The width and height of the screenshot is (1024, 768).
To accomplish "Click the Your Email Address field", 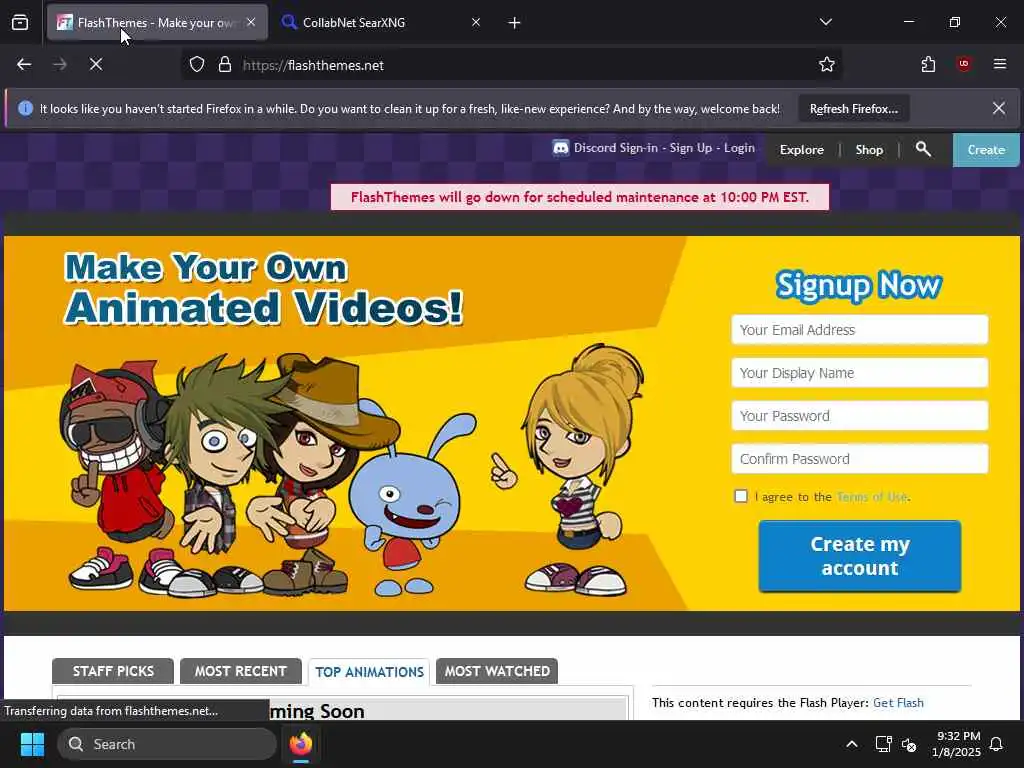I will click(x=859, y=330).
